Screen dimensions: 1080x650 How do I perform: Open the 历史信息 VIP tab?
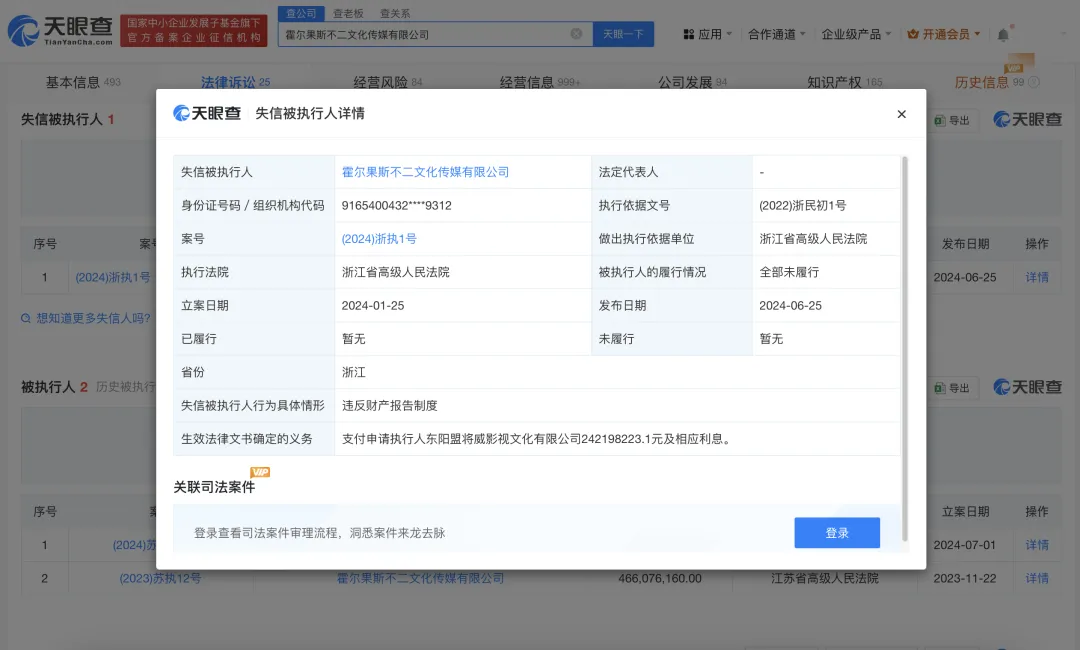click(989, 82)
